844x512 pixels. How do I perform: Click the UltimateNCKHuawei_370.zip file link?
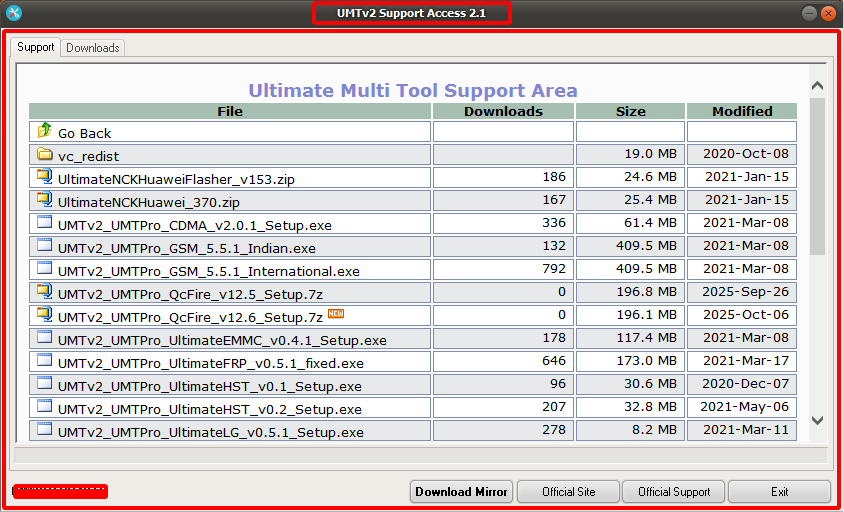(148, 202)
